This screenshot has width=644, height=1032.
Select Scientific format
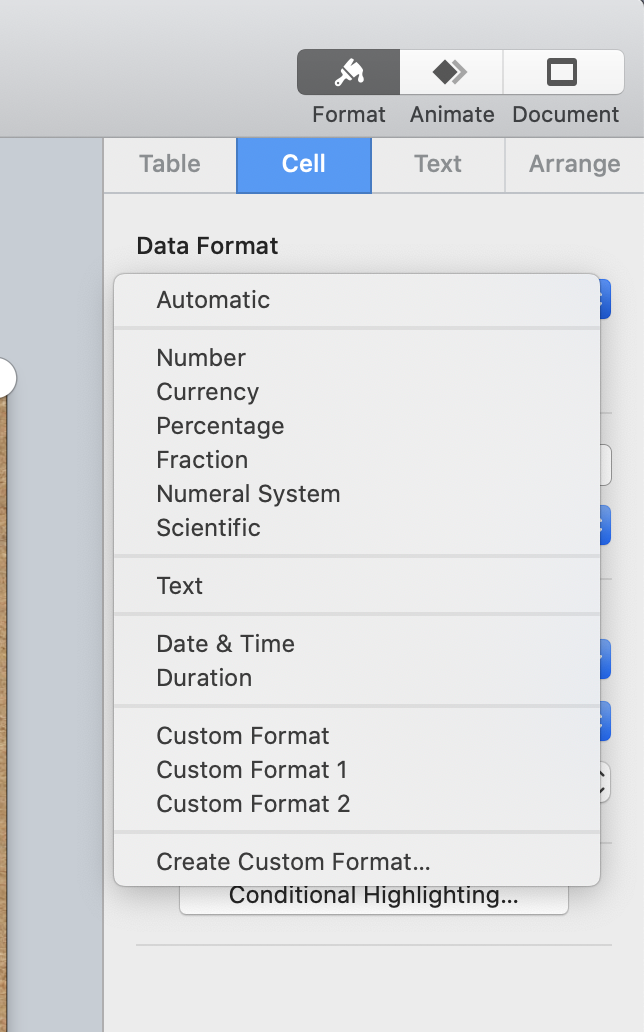208,528
